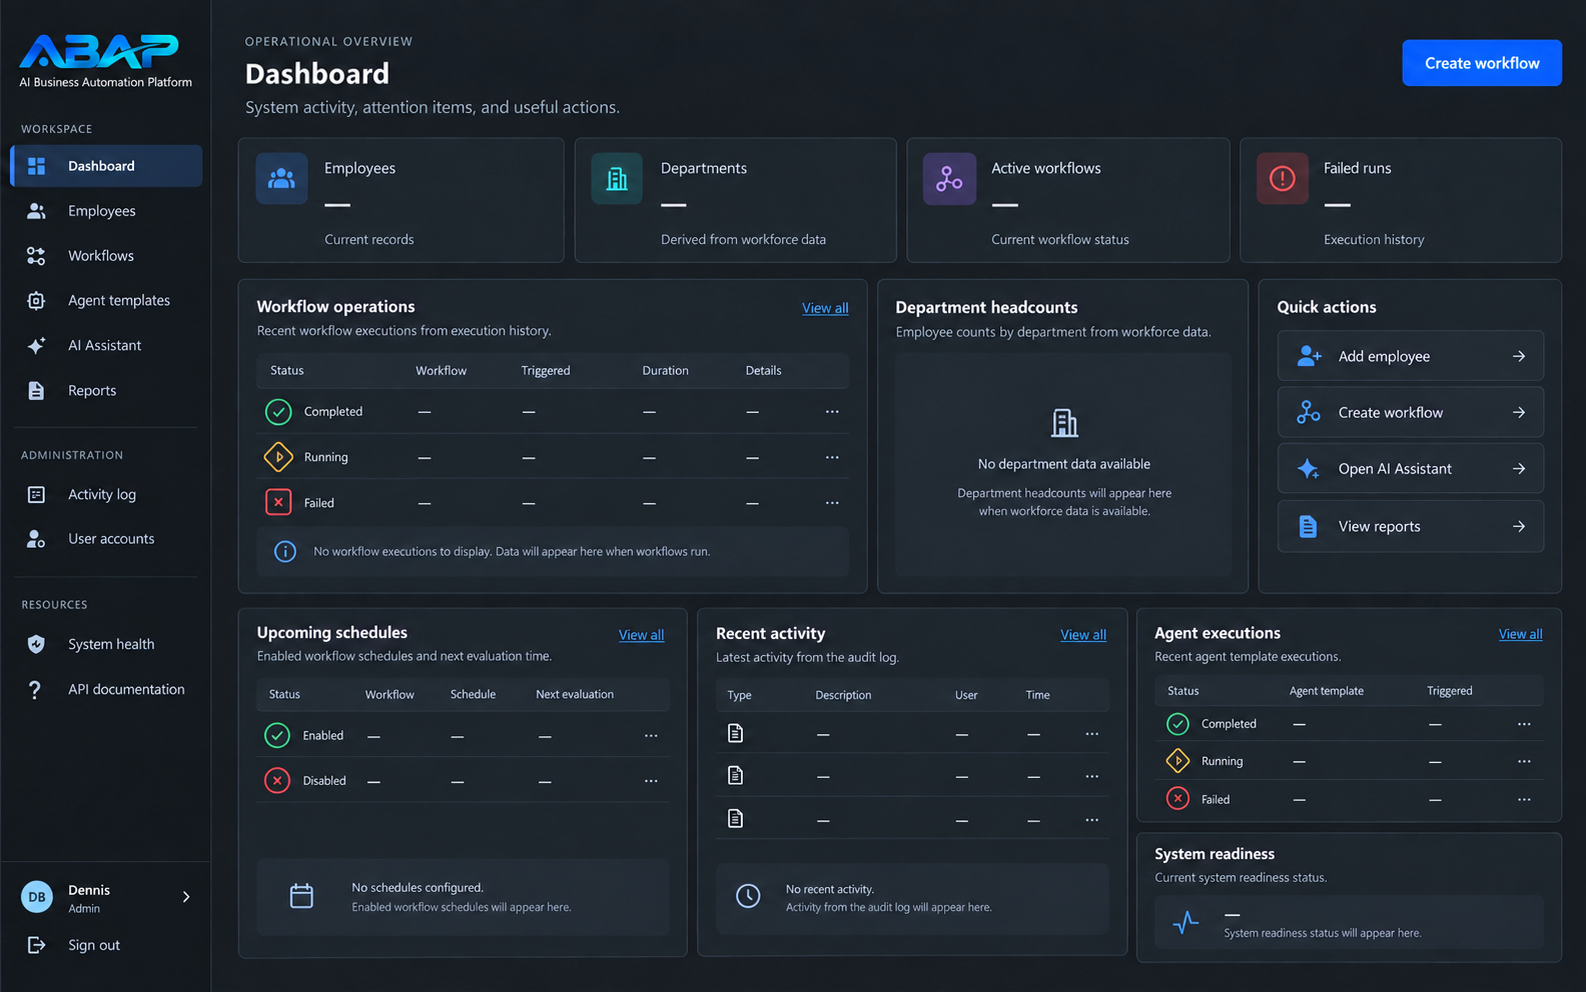Viewport: 1586px width, 992px height.
Task: Open View all for Upcoming schedules
Action: [641, 635]
